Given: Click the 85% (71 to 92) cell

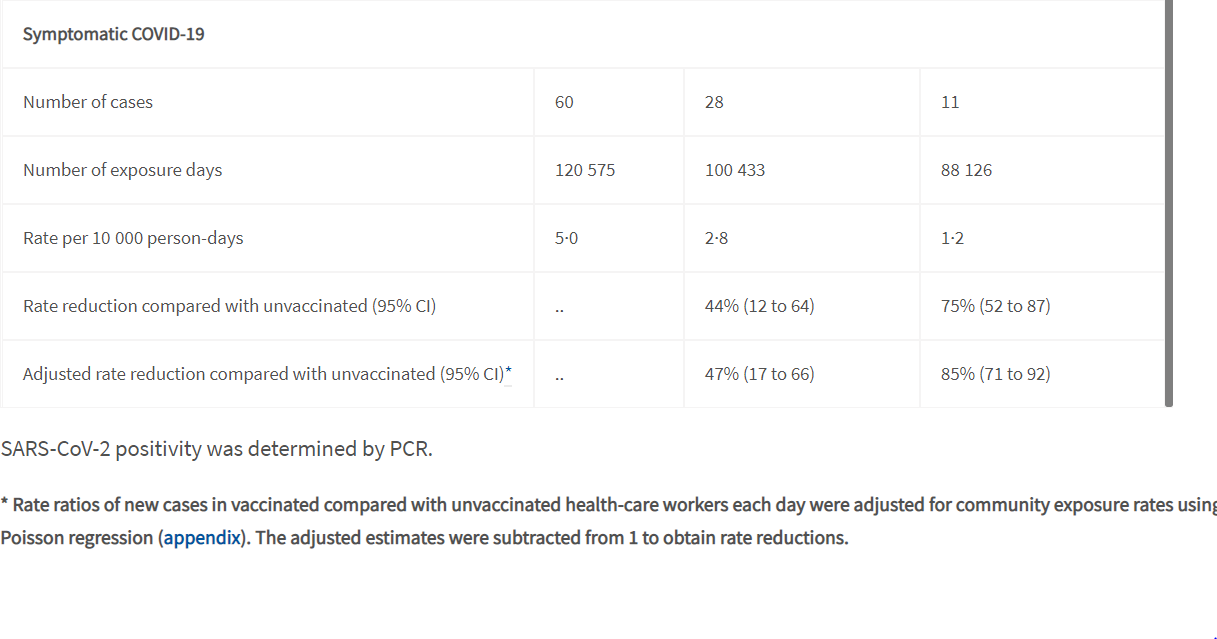Looking at the screenshot, I should pos(1042,374).
